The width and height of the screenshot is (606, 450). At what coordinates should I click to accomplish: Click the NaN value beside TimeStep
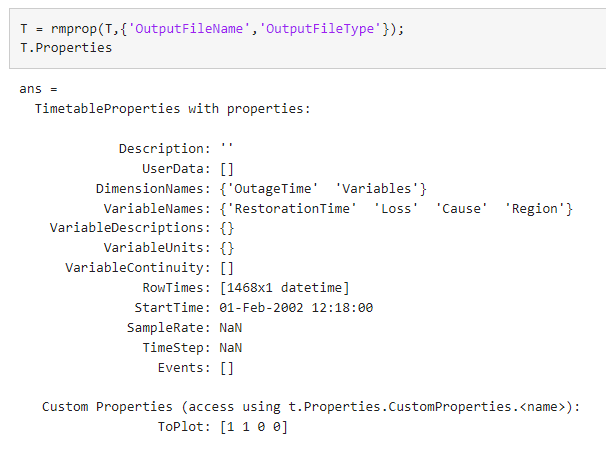coord(231,348)
